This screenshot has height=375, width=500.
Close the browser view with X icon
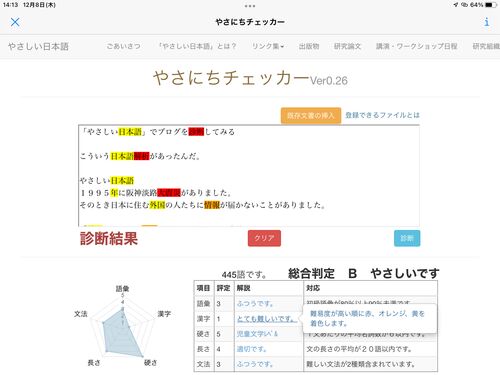click(15, 22)
